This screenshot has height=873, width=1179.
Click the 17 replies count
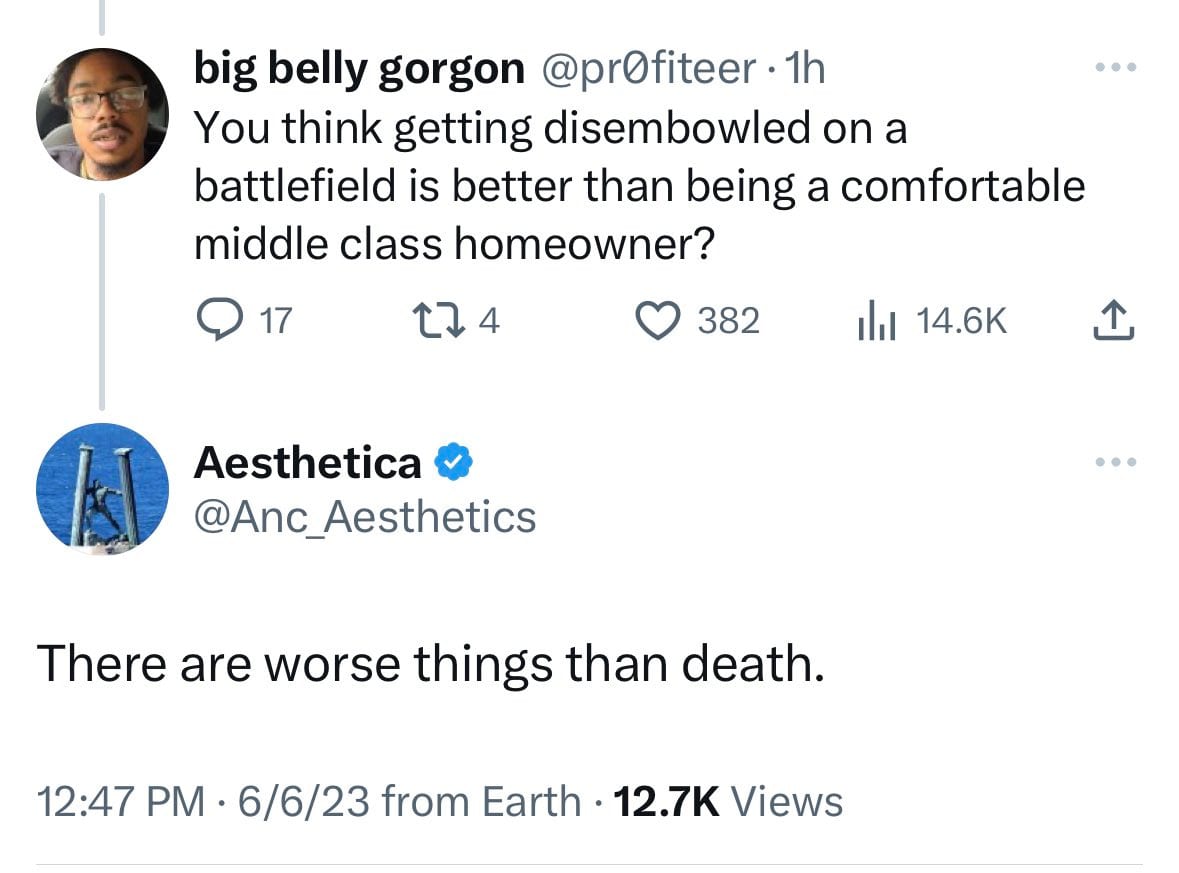[276, 321]
